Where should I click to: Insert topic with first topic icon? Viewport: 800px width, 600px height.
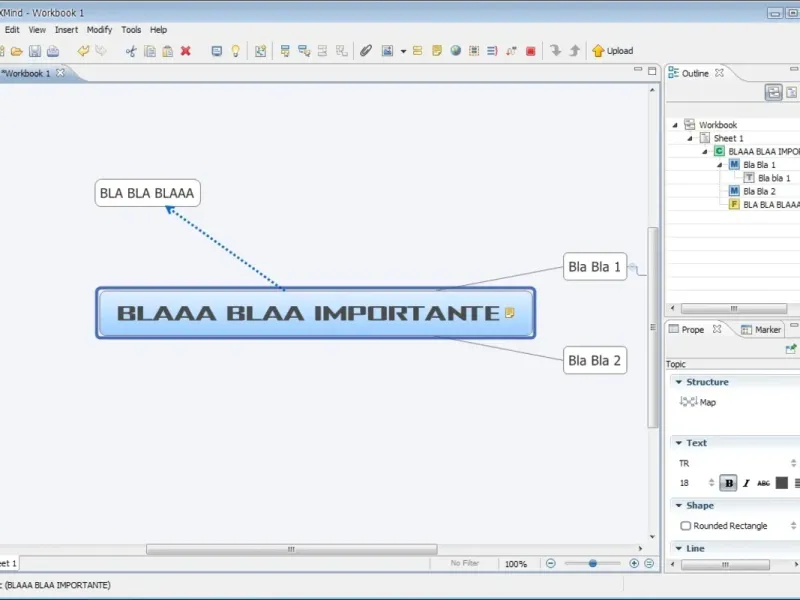tap(285, 51)
